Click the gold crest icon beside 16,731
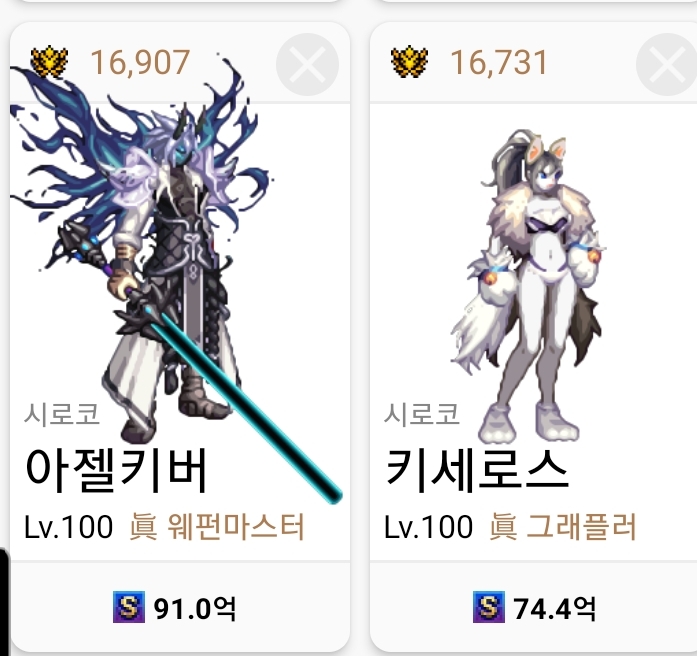 (409, 62)
